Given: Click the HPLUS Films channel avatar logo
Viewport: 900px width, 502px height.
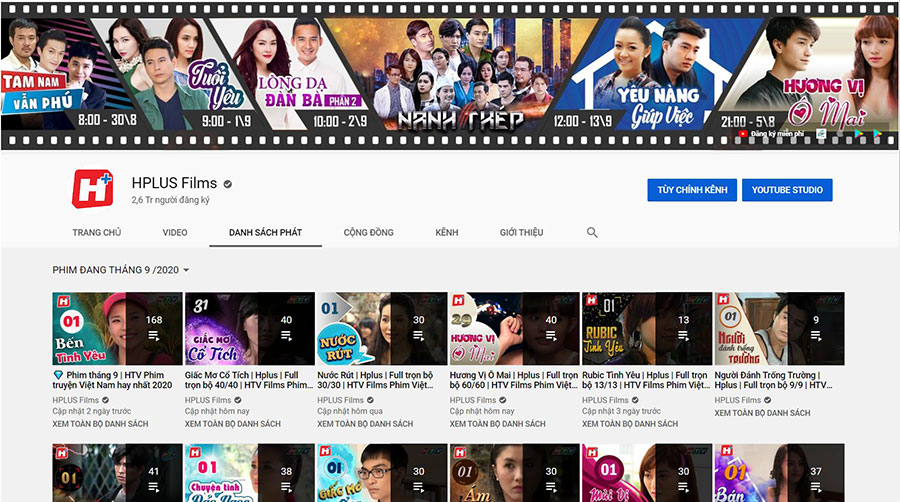Looking at the screenshot, I should 95,192.
